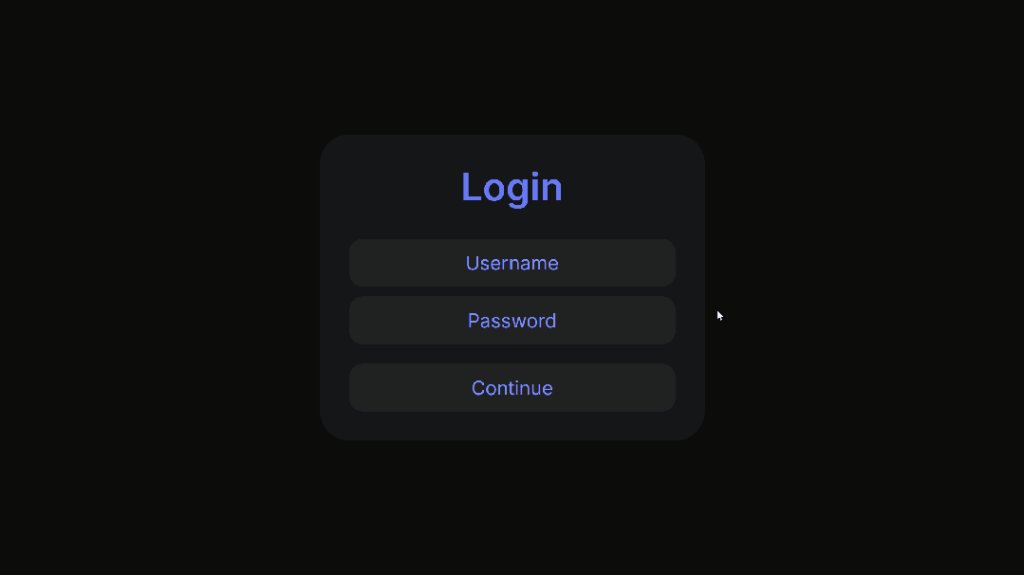This screenshot has height=575, width=1024.
Task: Select the field below Username
Action: 512,320
